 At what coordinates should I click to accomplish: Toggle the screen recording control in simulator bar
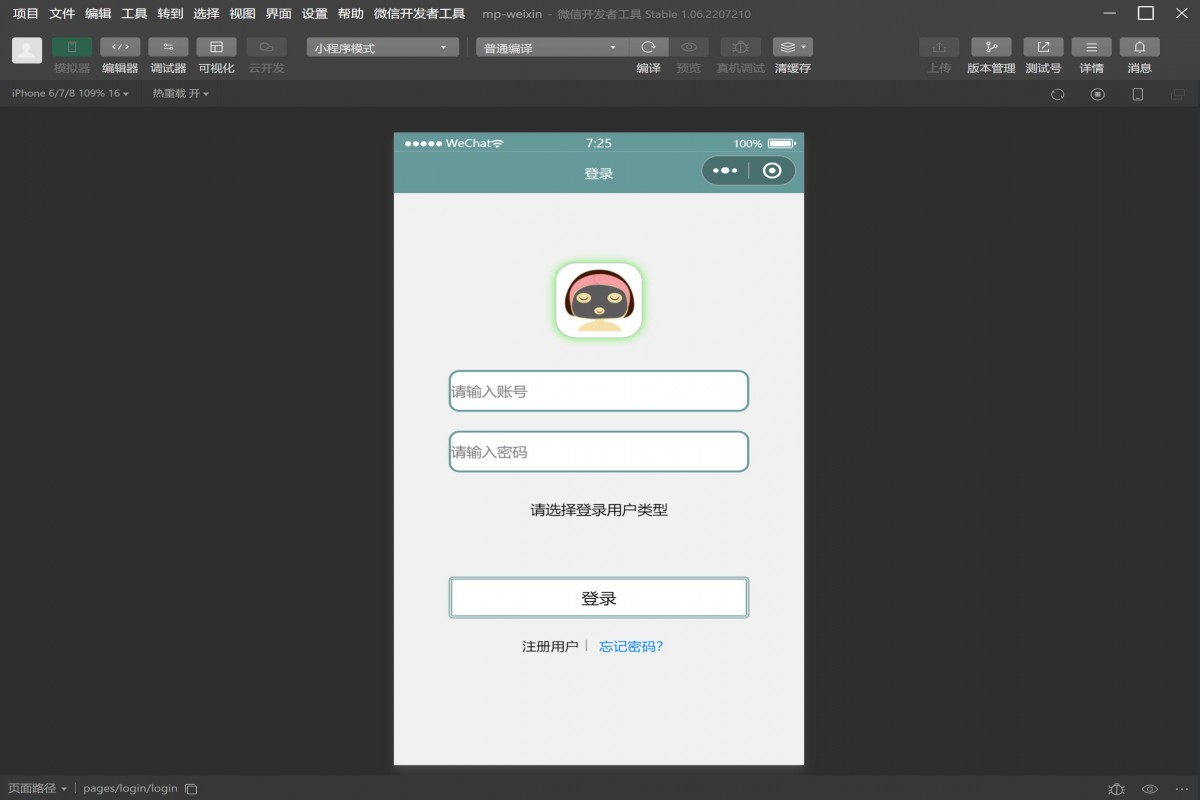(1097, 93)
